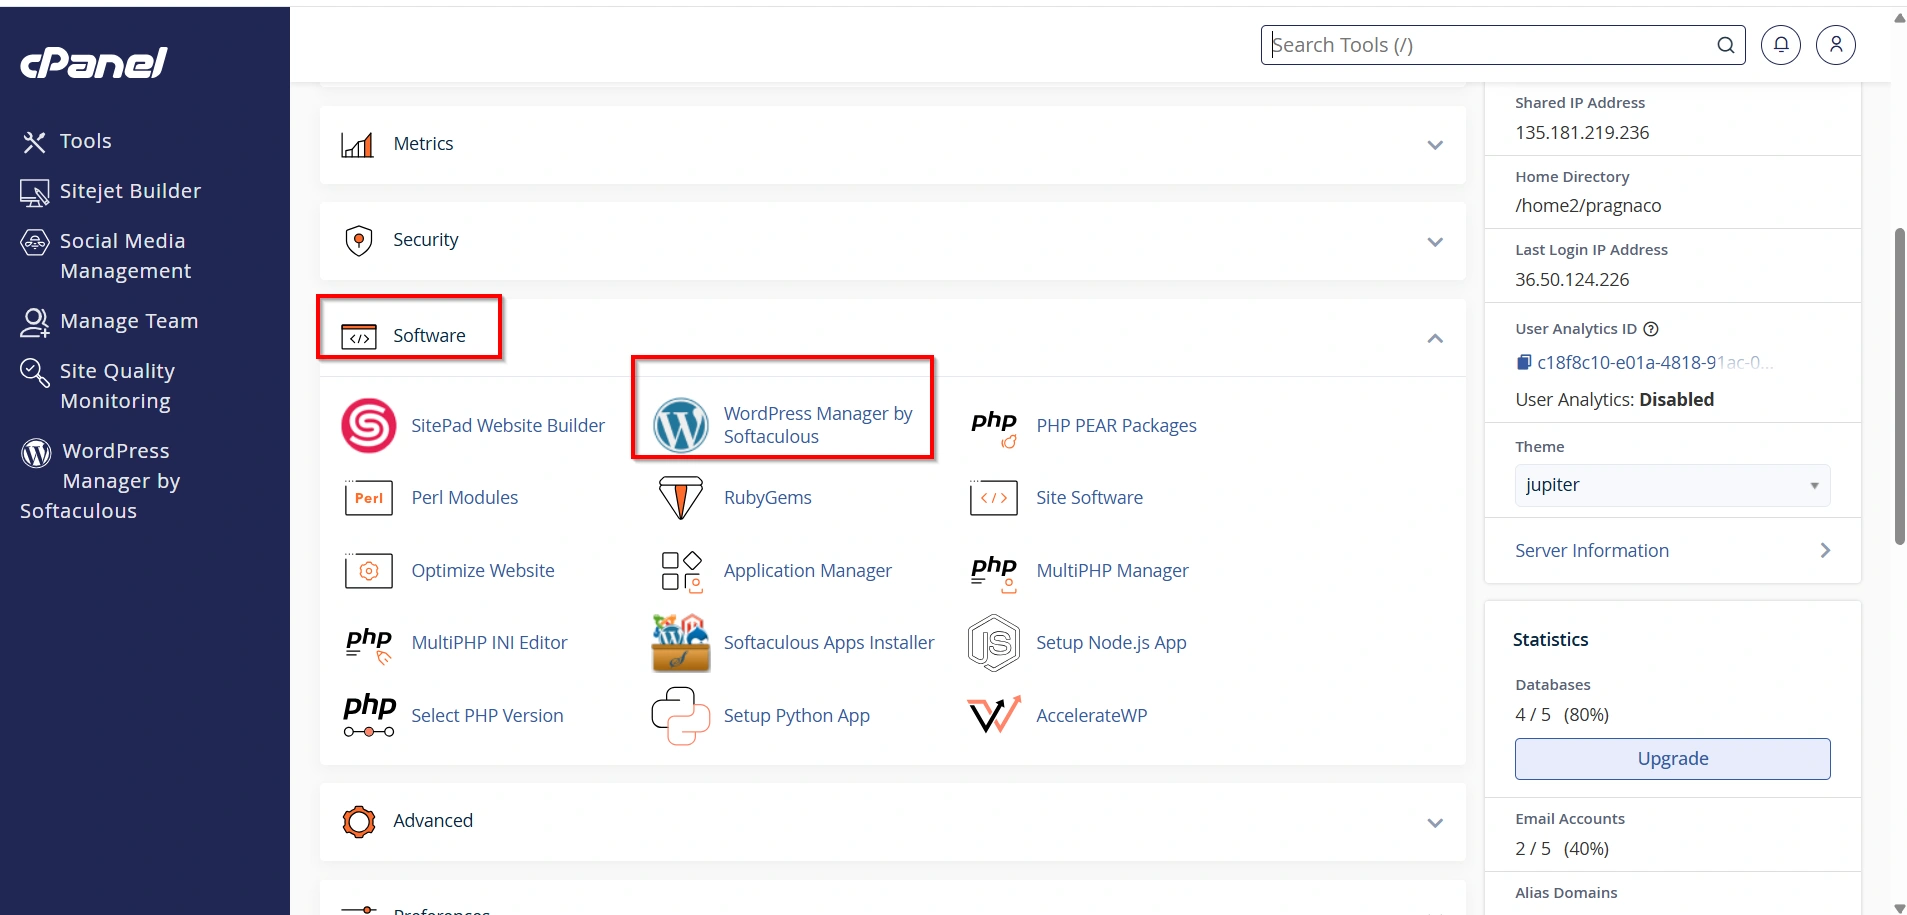Click the Software section header text
Viewport: 1907px width, 915px height.
click(429, 336)
